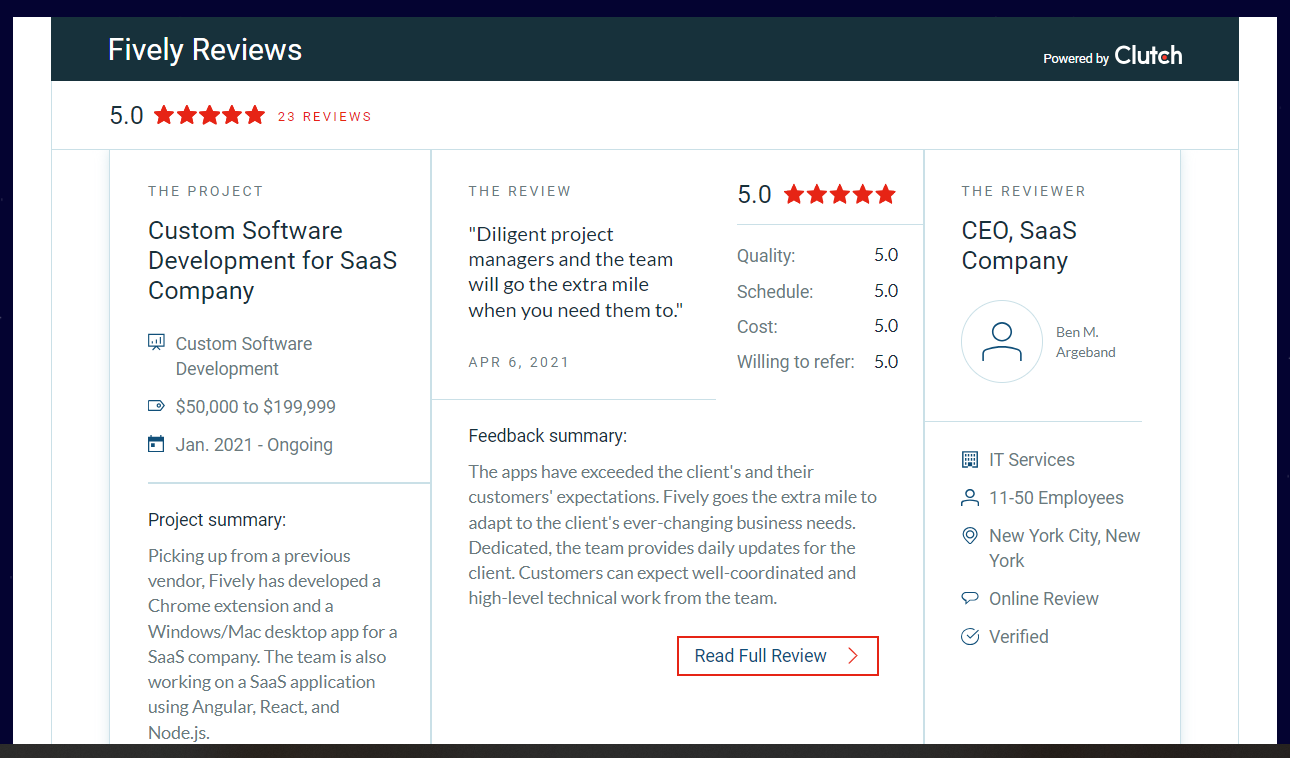Click the arrow inside the Read Full Review button
Viewport: 1290px width, 758px height.
[853, 656]
